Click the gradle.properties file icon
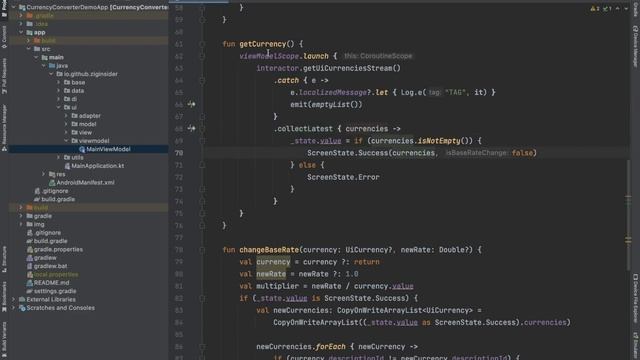 click(x=29, y=249)
